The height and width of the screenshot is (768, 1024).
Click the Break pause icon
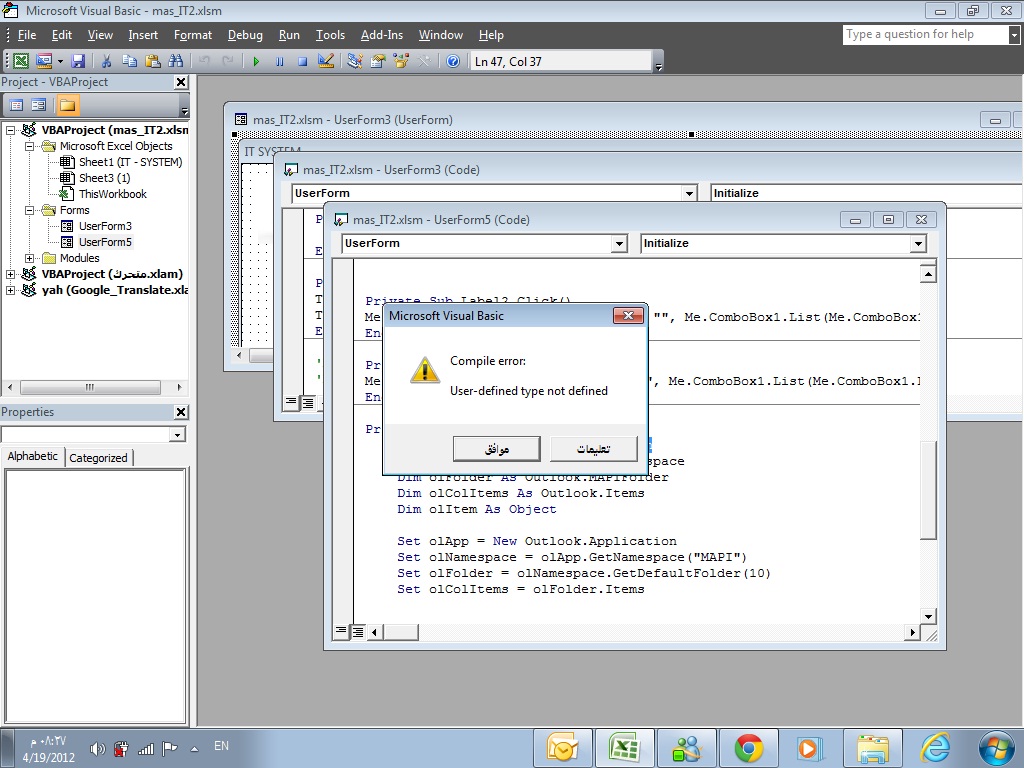(280, 61)
